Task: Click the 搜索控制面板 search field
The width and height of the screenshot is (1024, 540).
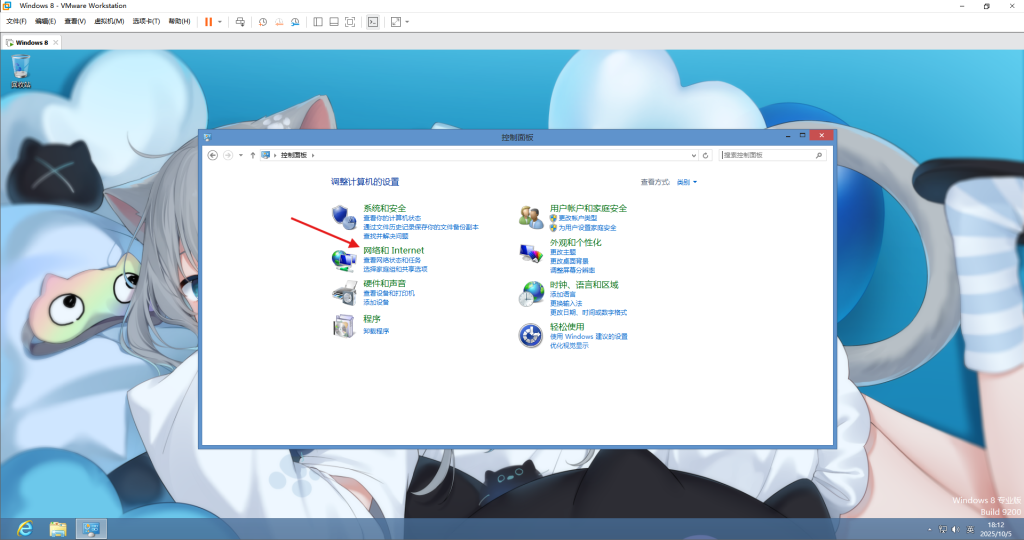Action: tap(768, 155)
